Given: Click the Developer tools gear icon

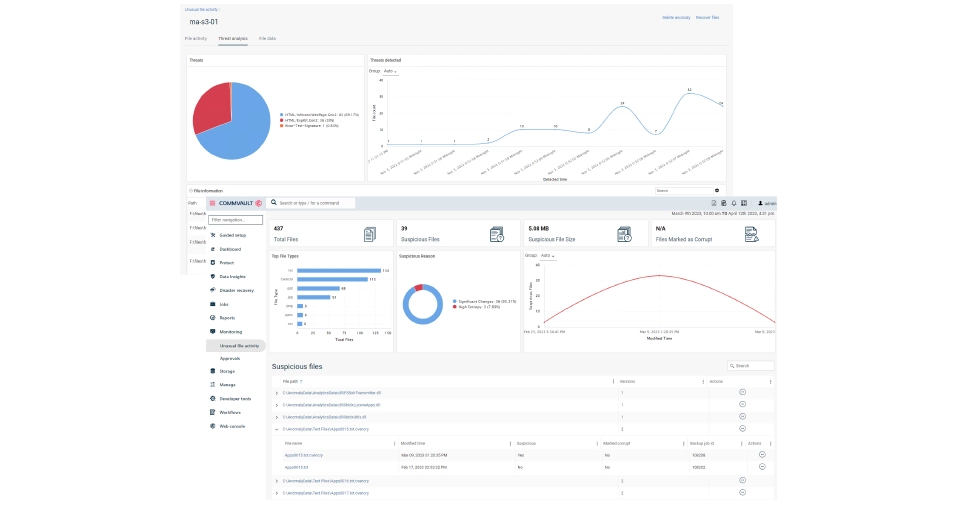Looking at the screenshot, I should click(x=212, y=398).
